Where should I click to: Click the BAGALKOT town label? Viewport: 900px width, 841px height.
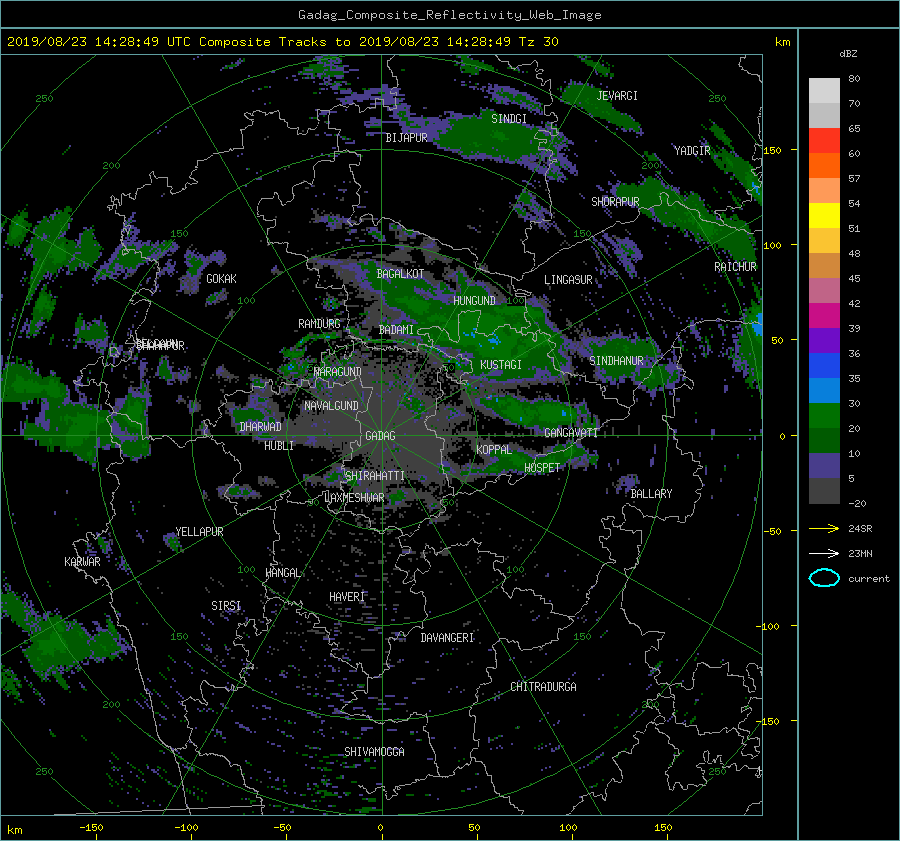pos(400,274)
